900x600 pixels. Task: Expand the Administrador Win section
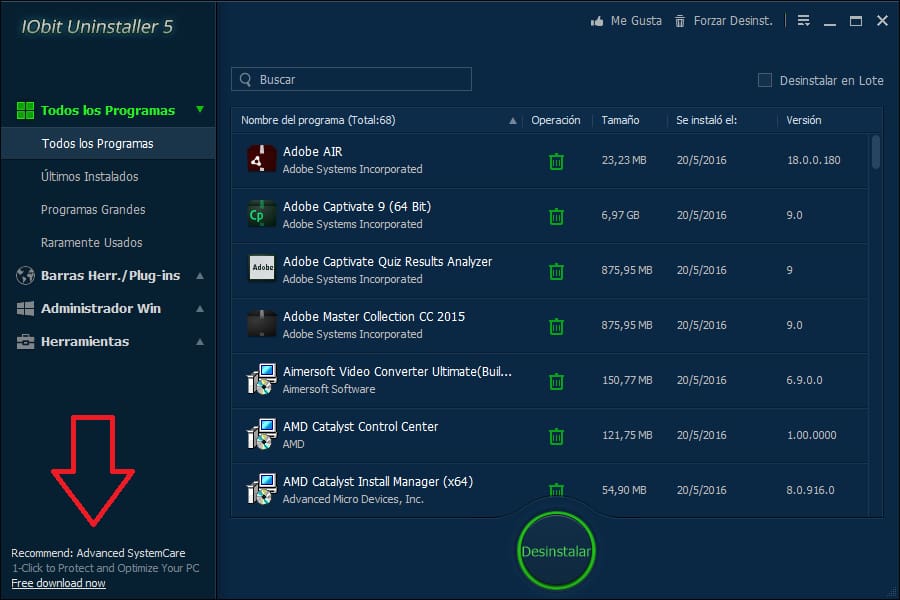(x=200, y=309)
